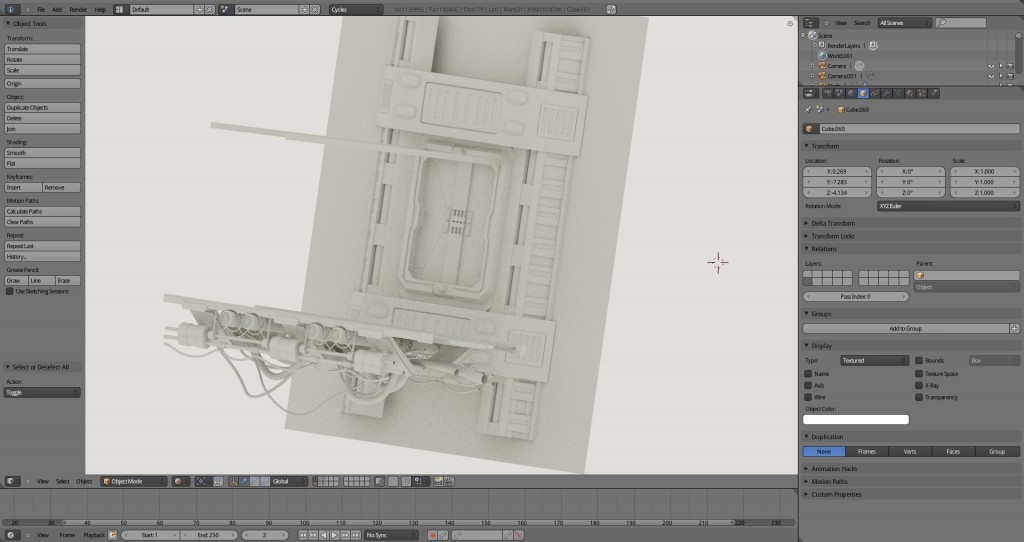The height and width of the screenshot is (542, 1024).
Task: Click the Duplicate Objects button
Action: pos(42,107)
